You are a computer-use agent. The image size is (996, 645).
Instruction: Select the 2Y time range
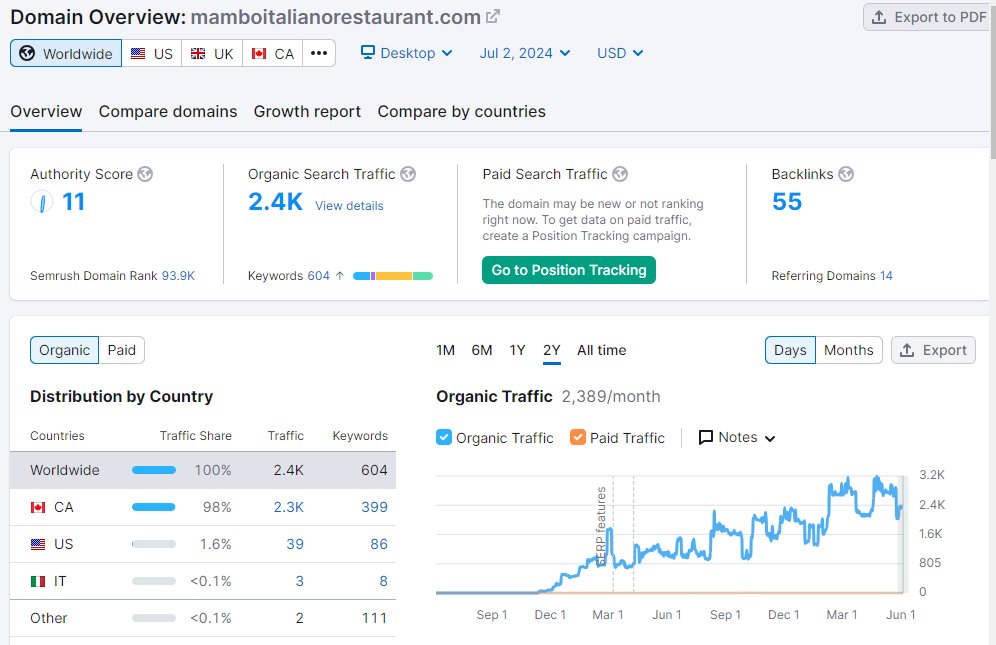click(x=551, y=350)
